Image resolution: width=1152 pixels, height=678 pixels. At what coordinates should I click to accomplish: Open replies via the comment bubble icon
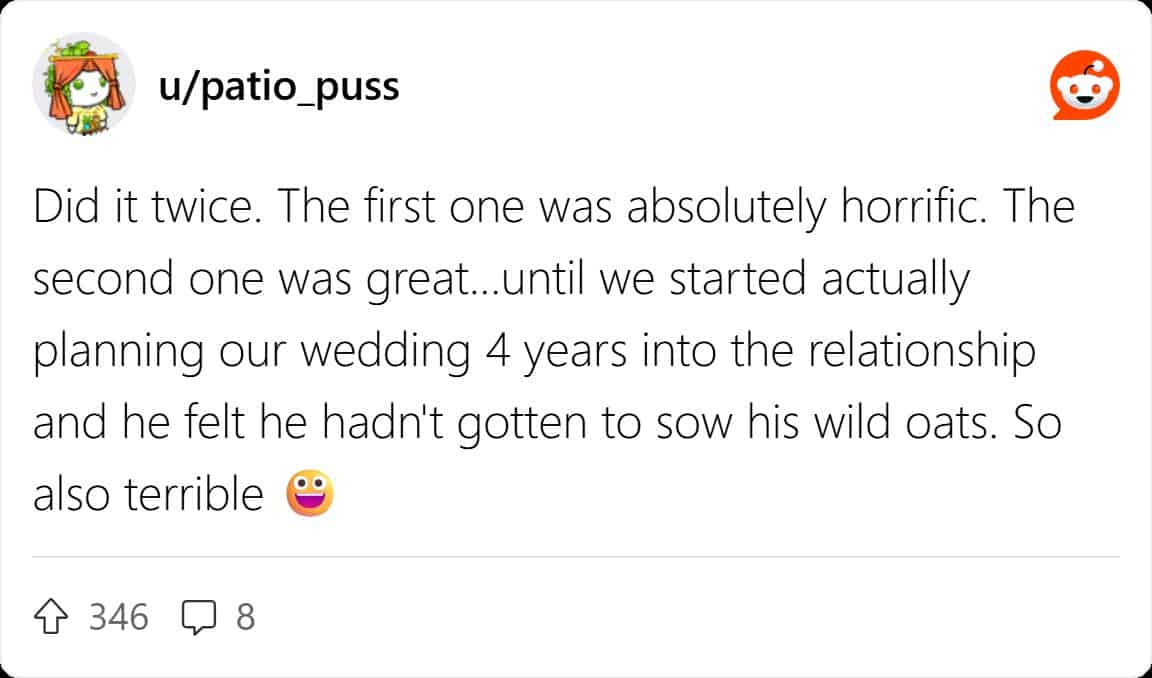tap(199, 617)
